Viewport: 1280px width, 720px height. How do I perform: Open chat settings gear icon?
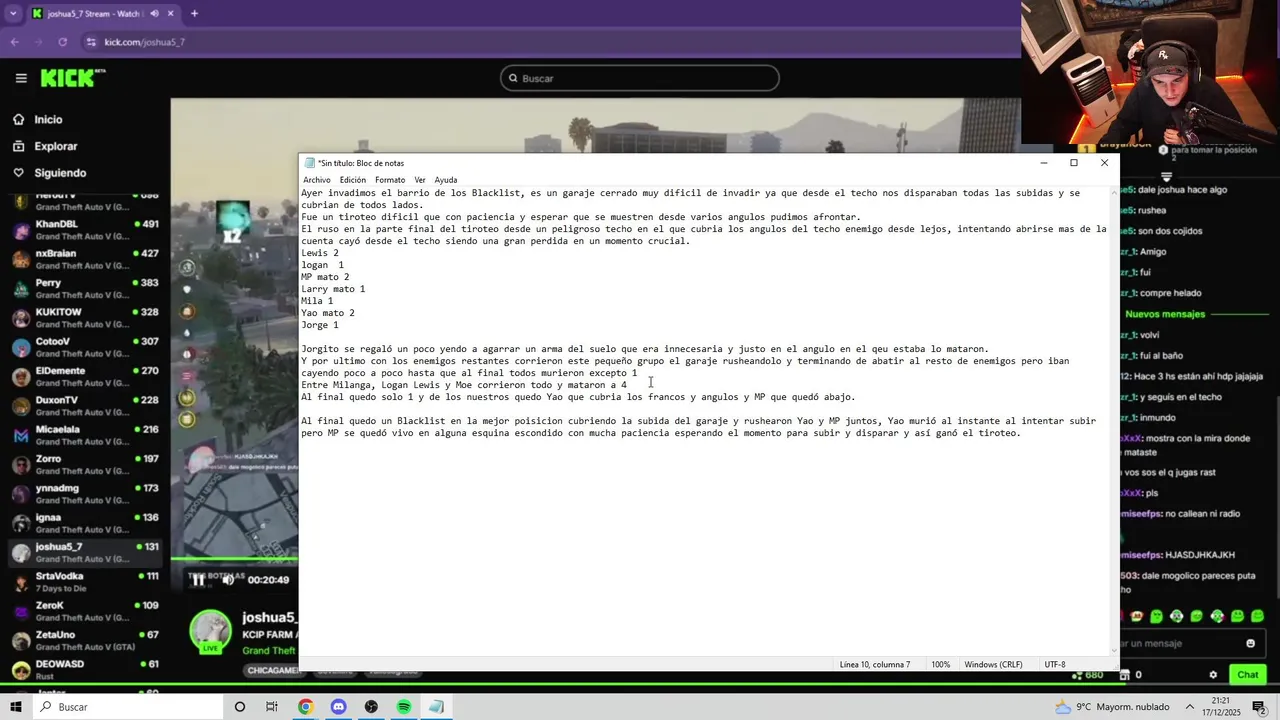click(1213, 675)
